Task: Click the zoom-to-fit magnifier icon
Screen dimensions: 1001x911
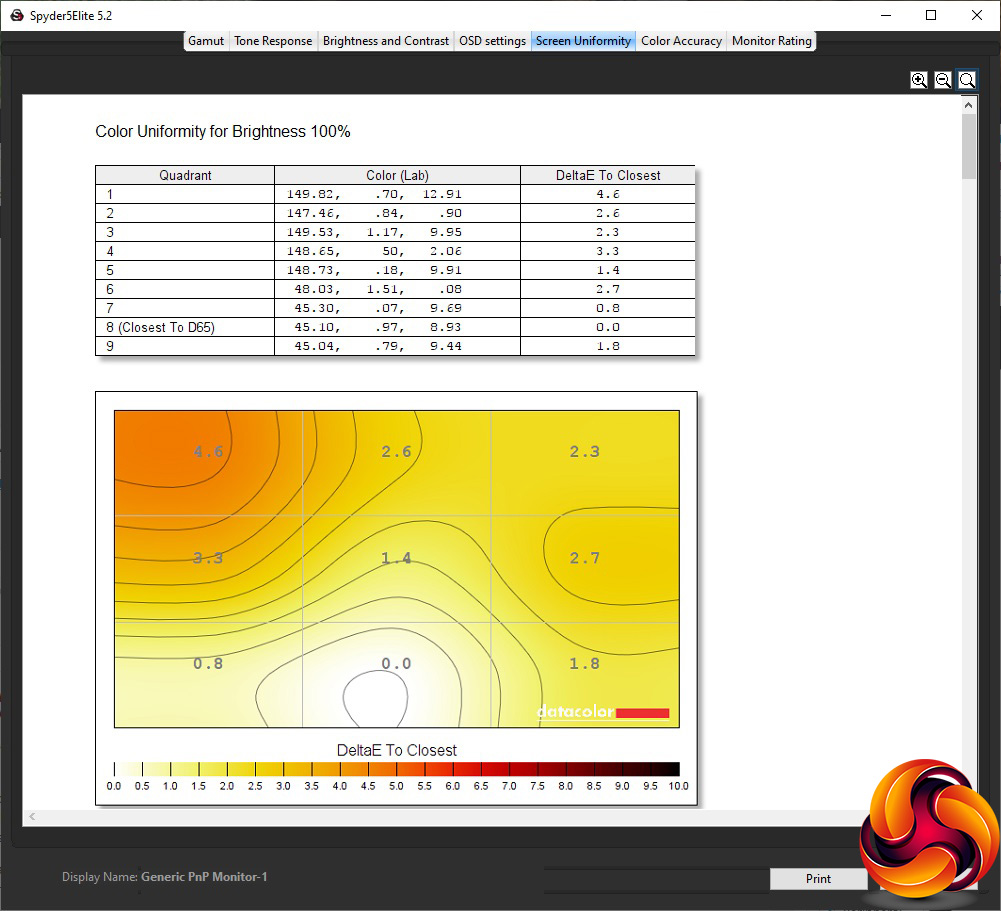Action: pos(967,80)
